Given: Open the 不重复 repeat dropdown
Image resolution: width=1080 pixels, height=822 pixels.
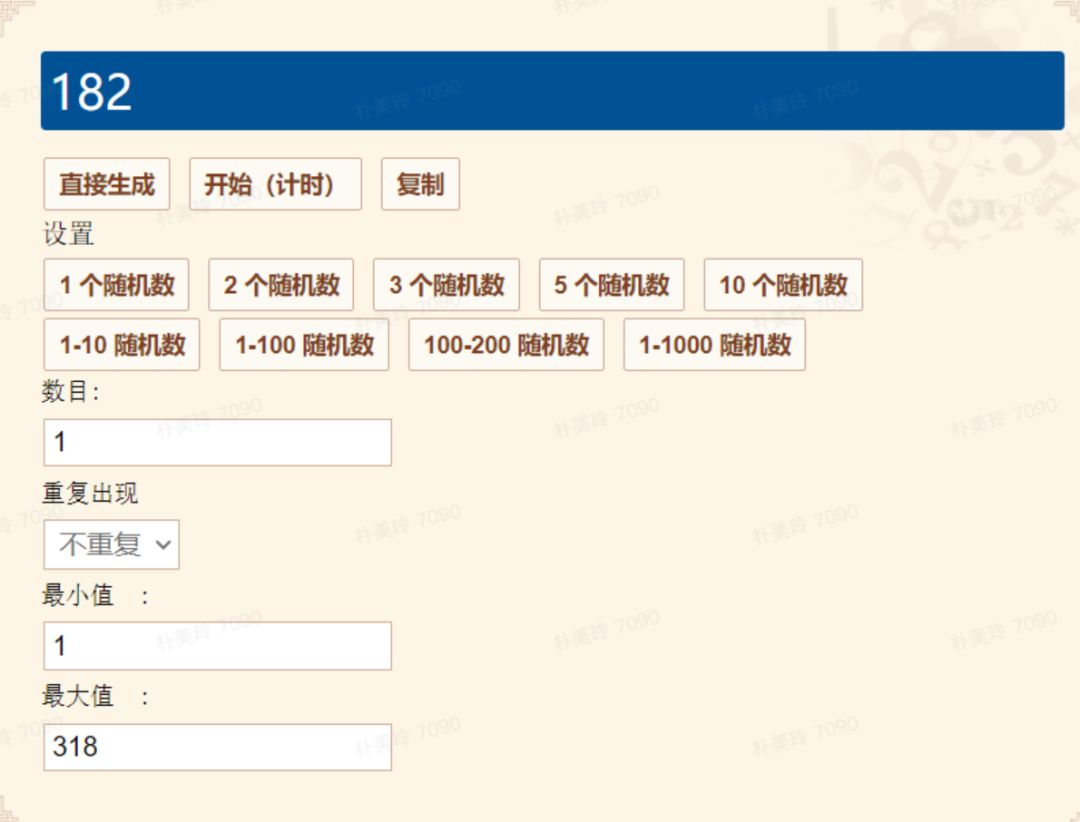Looking at the screenshot, I should [x=112, y=544].
